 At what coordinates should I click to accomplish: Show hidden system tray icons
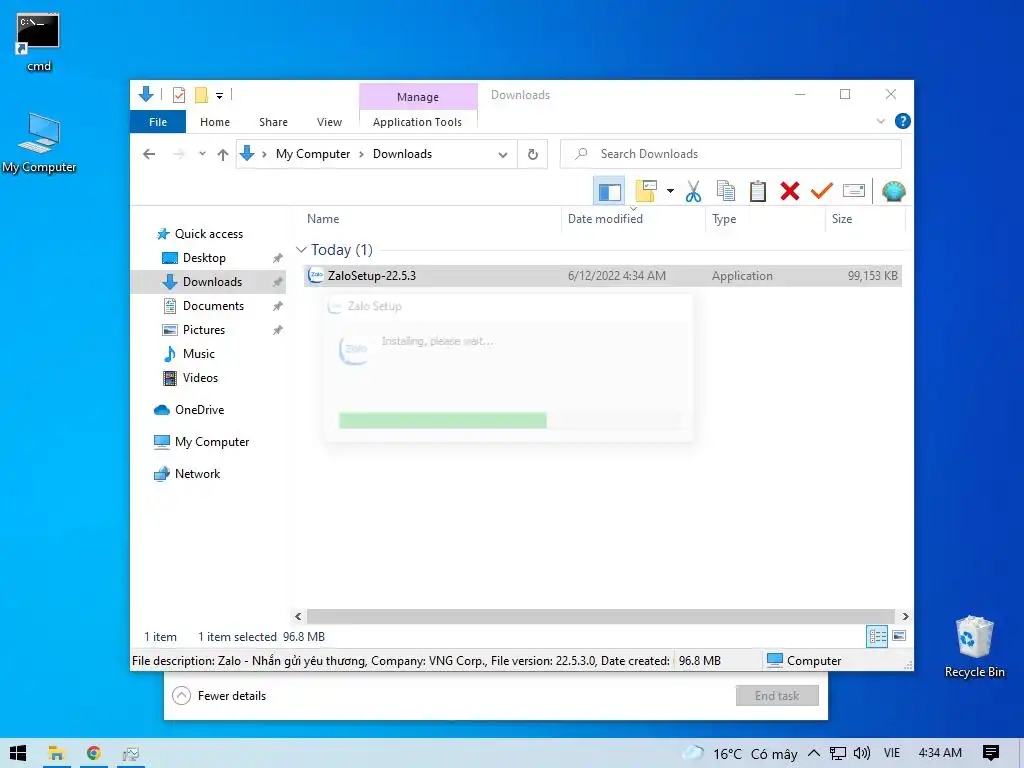point(814,753)
